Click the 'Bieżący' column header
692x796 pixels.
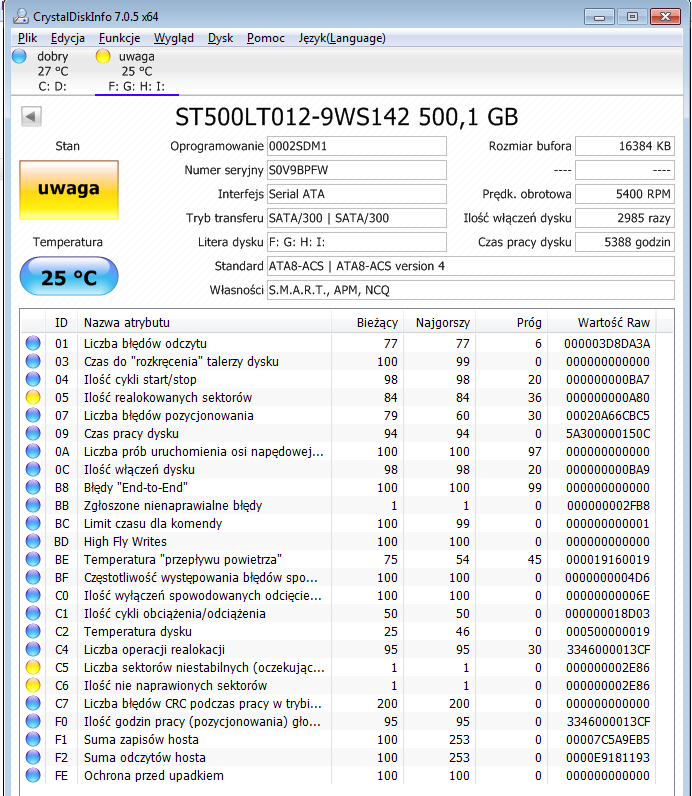pyautogui.click(x=368, y=323)
